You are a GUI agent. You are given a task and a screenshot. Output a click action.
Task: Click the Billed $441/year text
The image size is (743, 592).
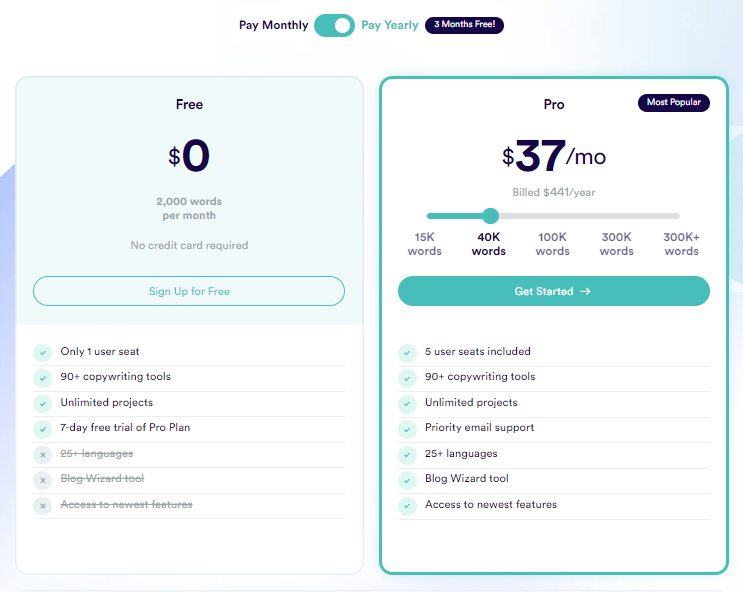[553, 192]
